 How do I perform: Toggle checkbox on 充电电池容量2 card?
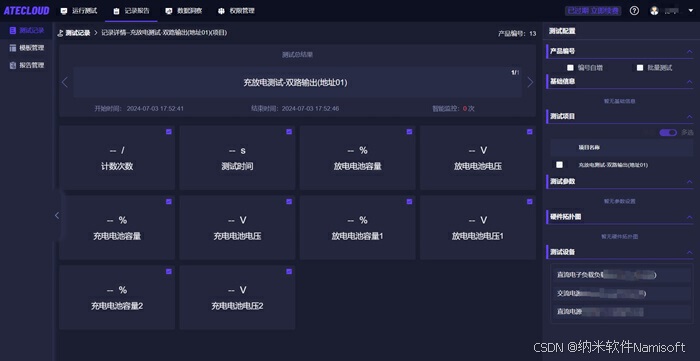tap(169, 271)
